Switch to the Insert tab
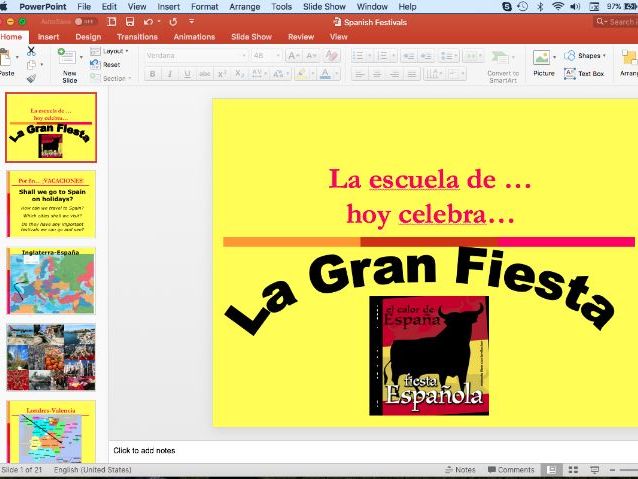 click(x=48, y=37)
